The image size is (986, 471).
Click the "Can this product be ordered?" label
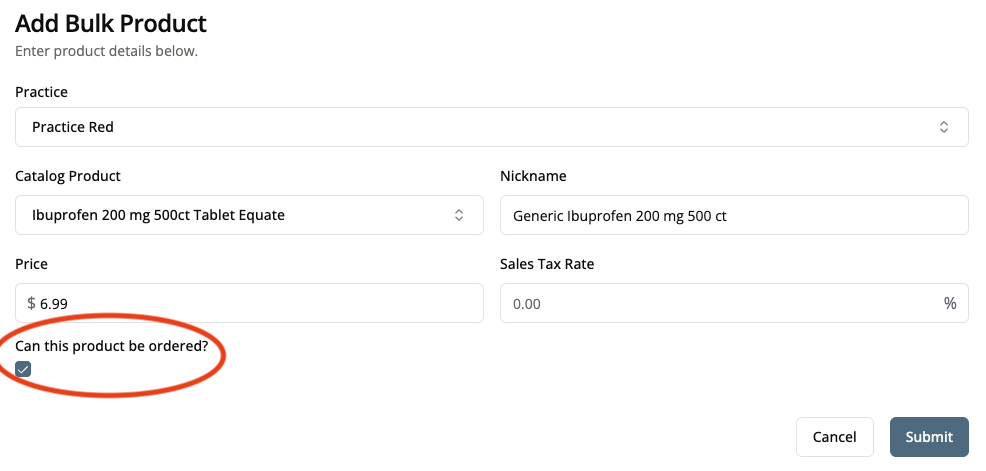(x=111, y=346)
